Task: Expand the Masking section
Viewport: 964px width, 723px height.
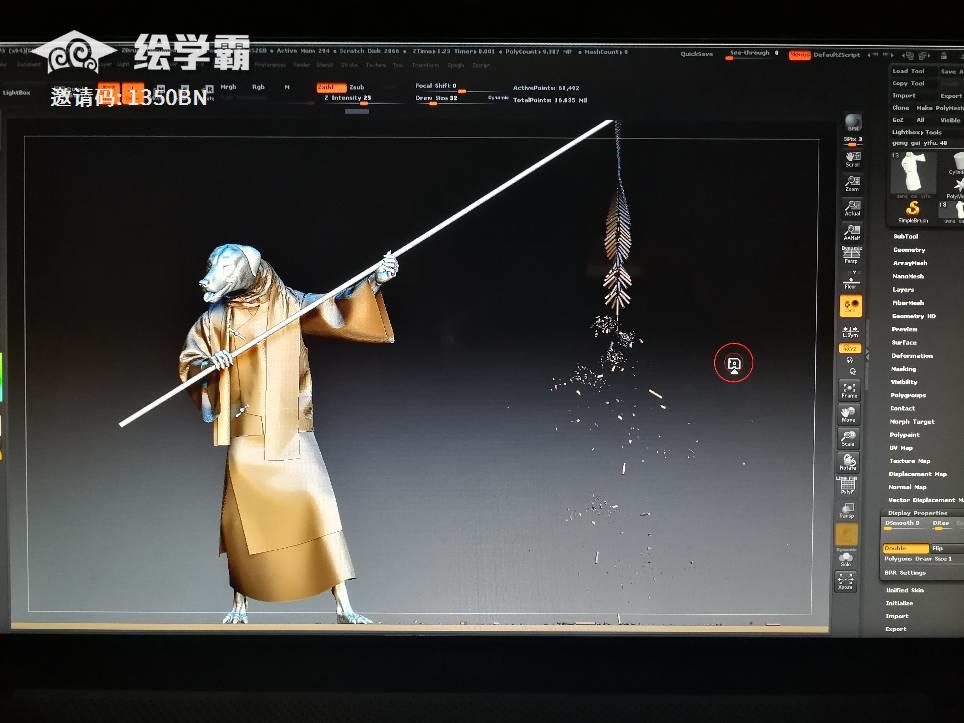Action: (x=903, y=369)
